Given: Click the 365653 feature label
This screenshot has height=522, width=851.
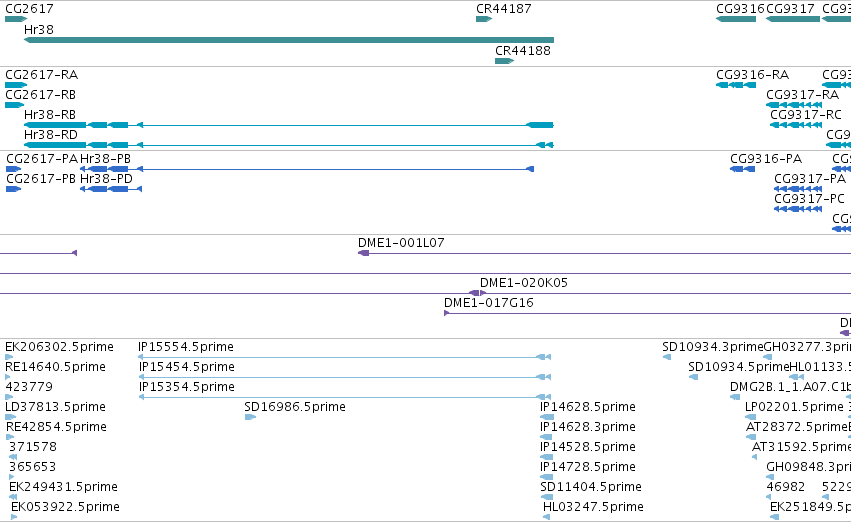Looking at the screenshot, I should (x=32, y=467).
